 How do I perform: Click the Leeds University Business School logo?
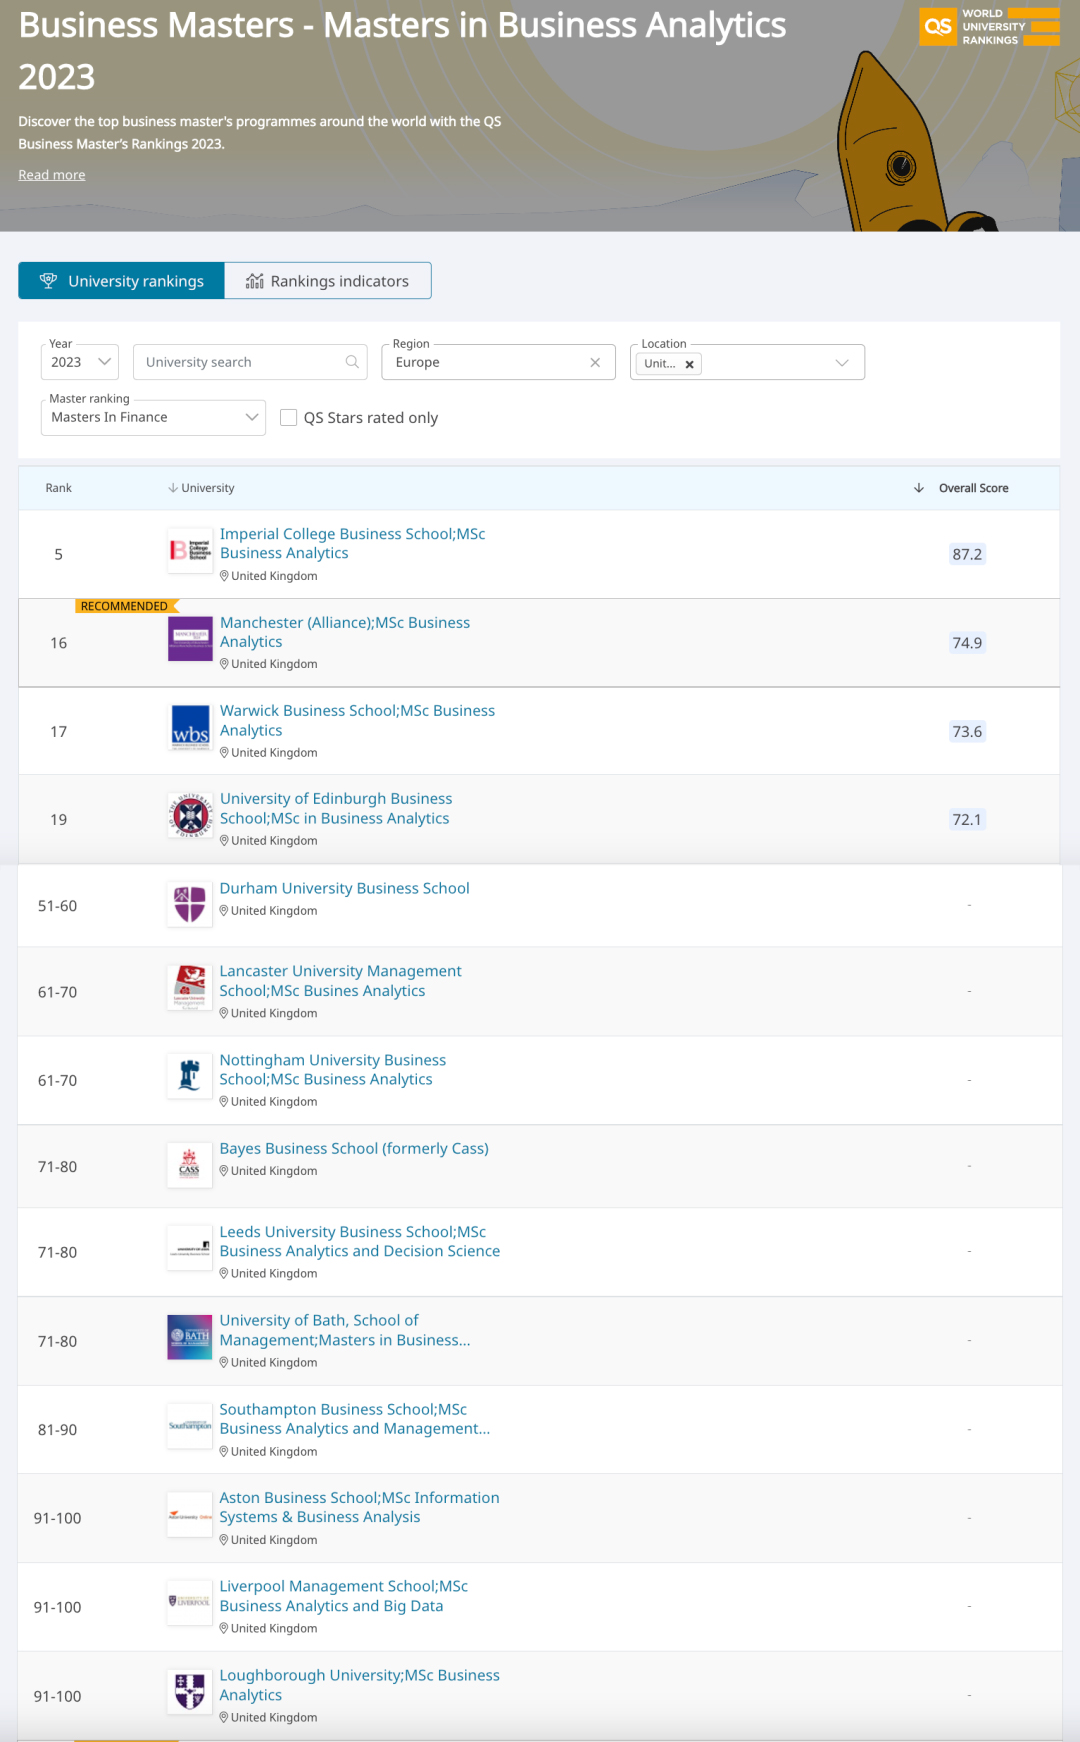[x=190, y=1248]
